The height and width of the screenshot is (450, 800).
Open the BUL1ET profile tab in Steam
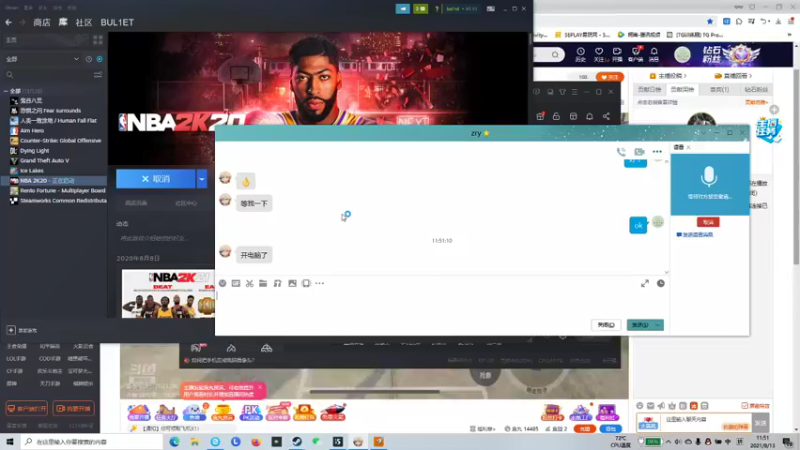117,22
